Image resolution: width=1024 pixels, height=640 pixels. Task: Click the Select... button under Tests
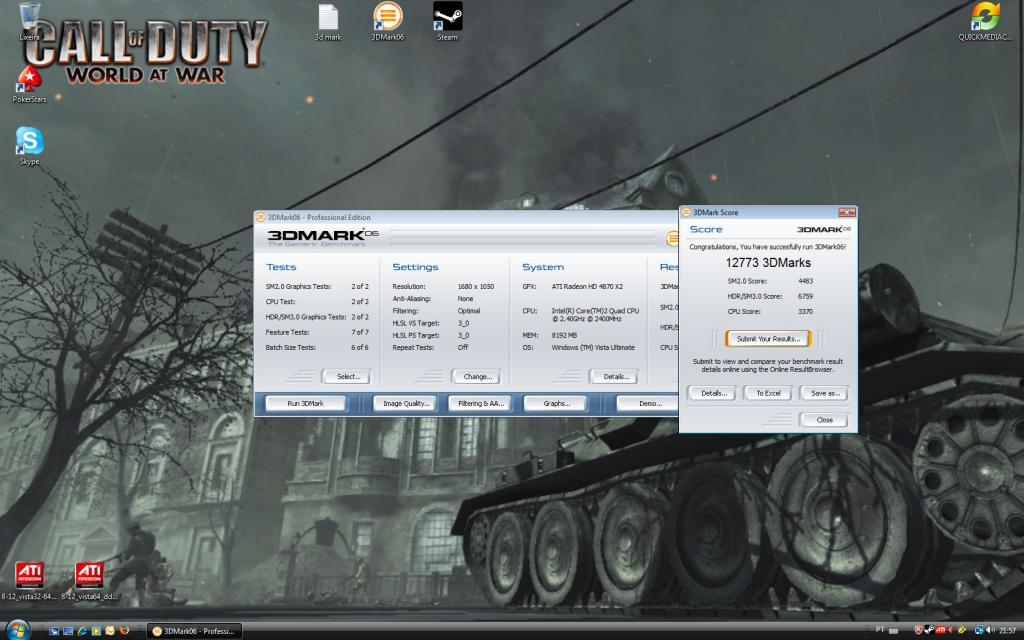coord(346,377)
